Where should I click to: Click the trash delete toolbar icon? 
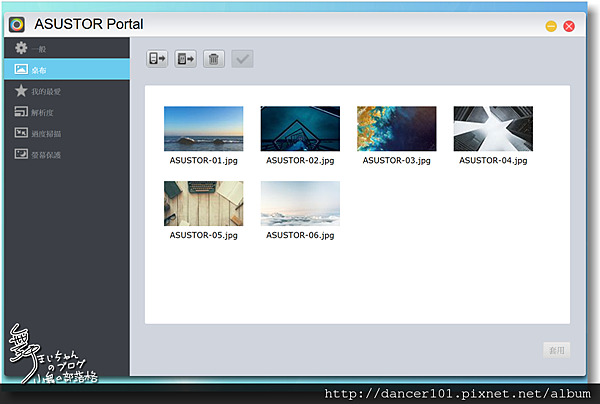pyautogui.click(x=214, y=59)
